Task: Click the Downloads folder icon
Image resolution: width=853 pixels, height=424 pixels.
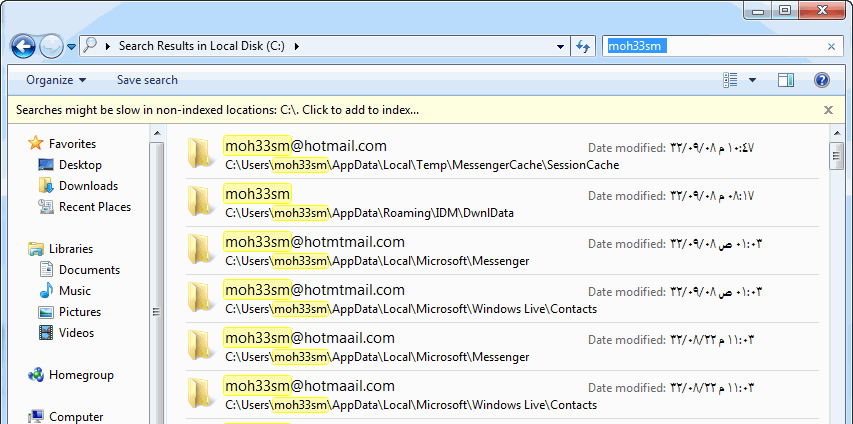Action: click(46, 186)
